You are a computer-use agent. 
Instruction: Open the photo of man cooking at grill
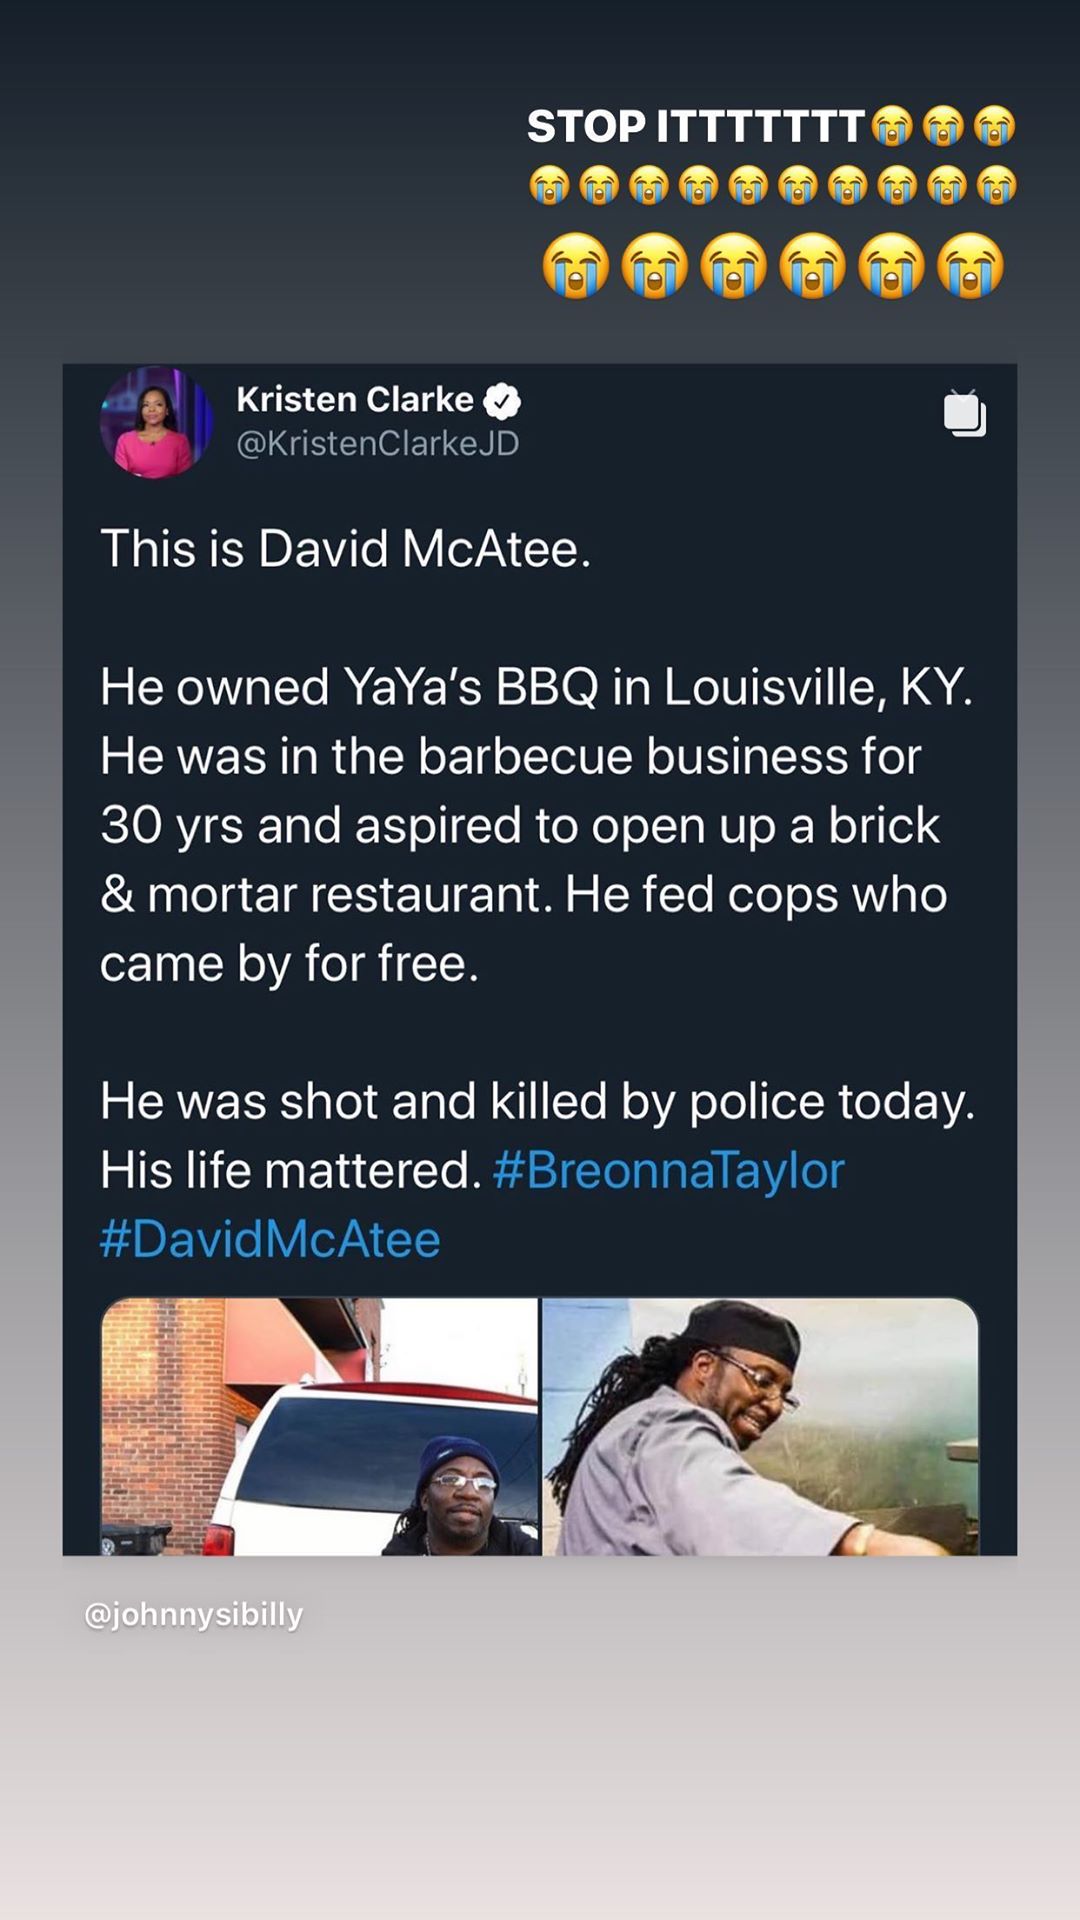click(x=760, y=1426)
